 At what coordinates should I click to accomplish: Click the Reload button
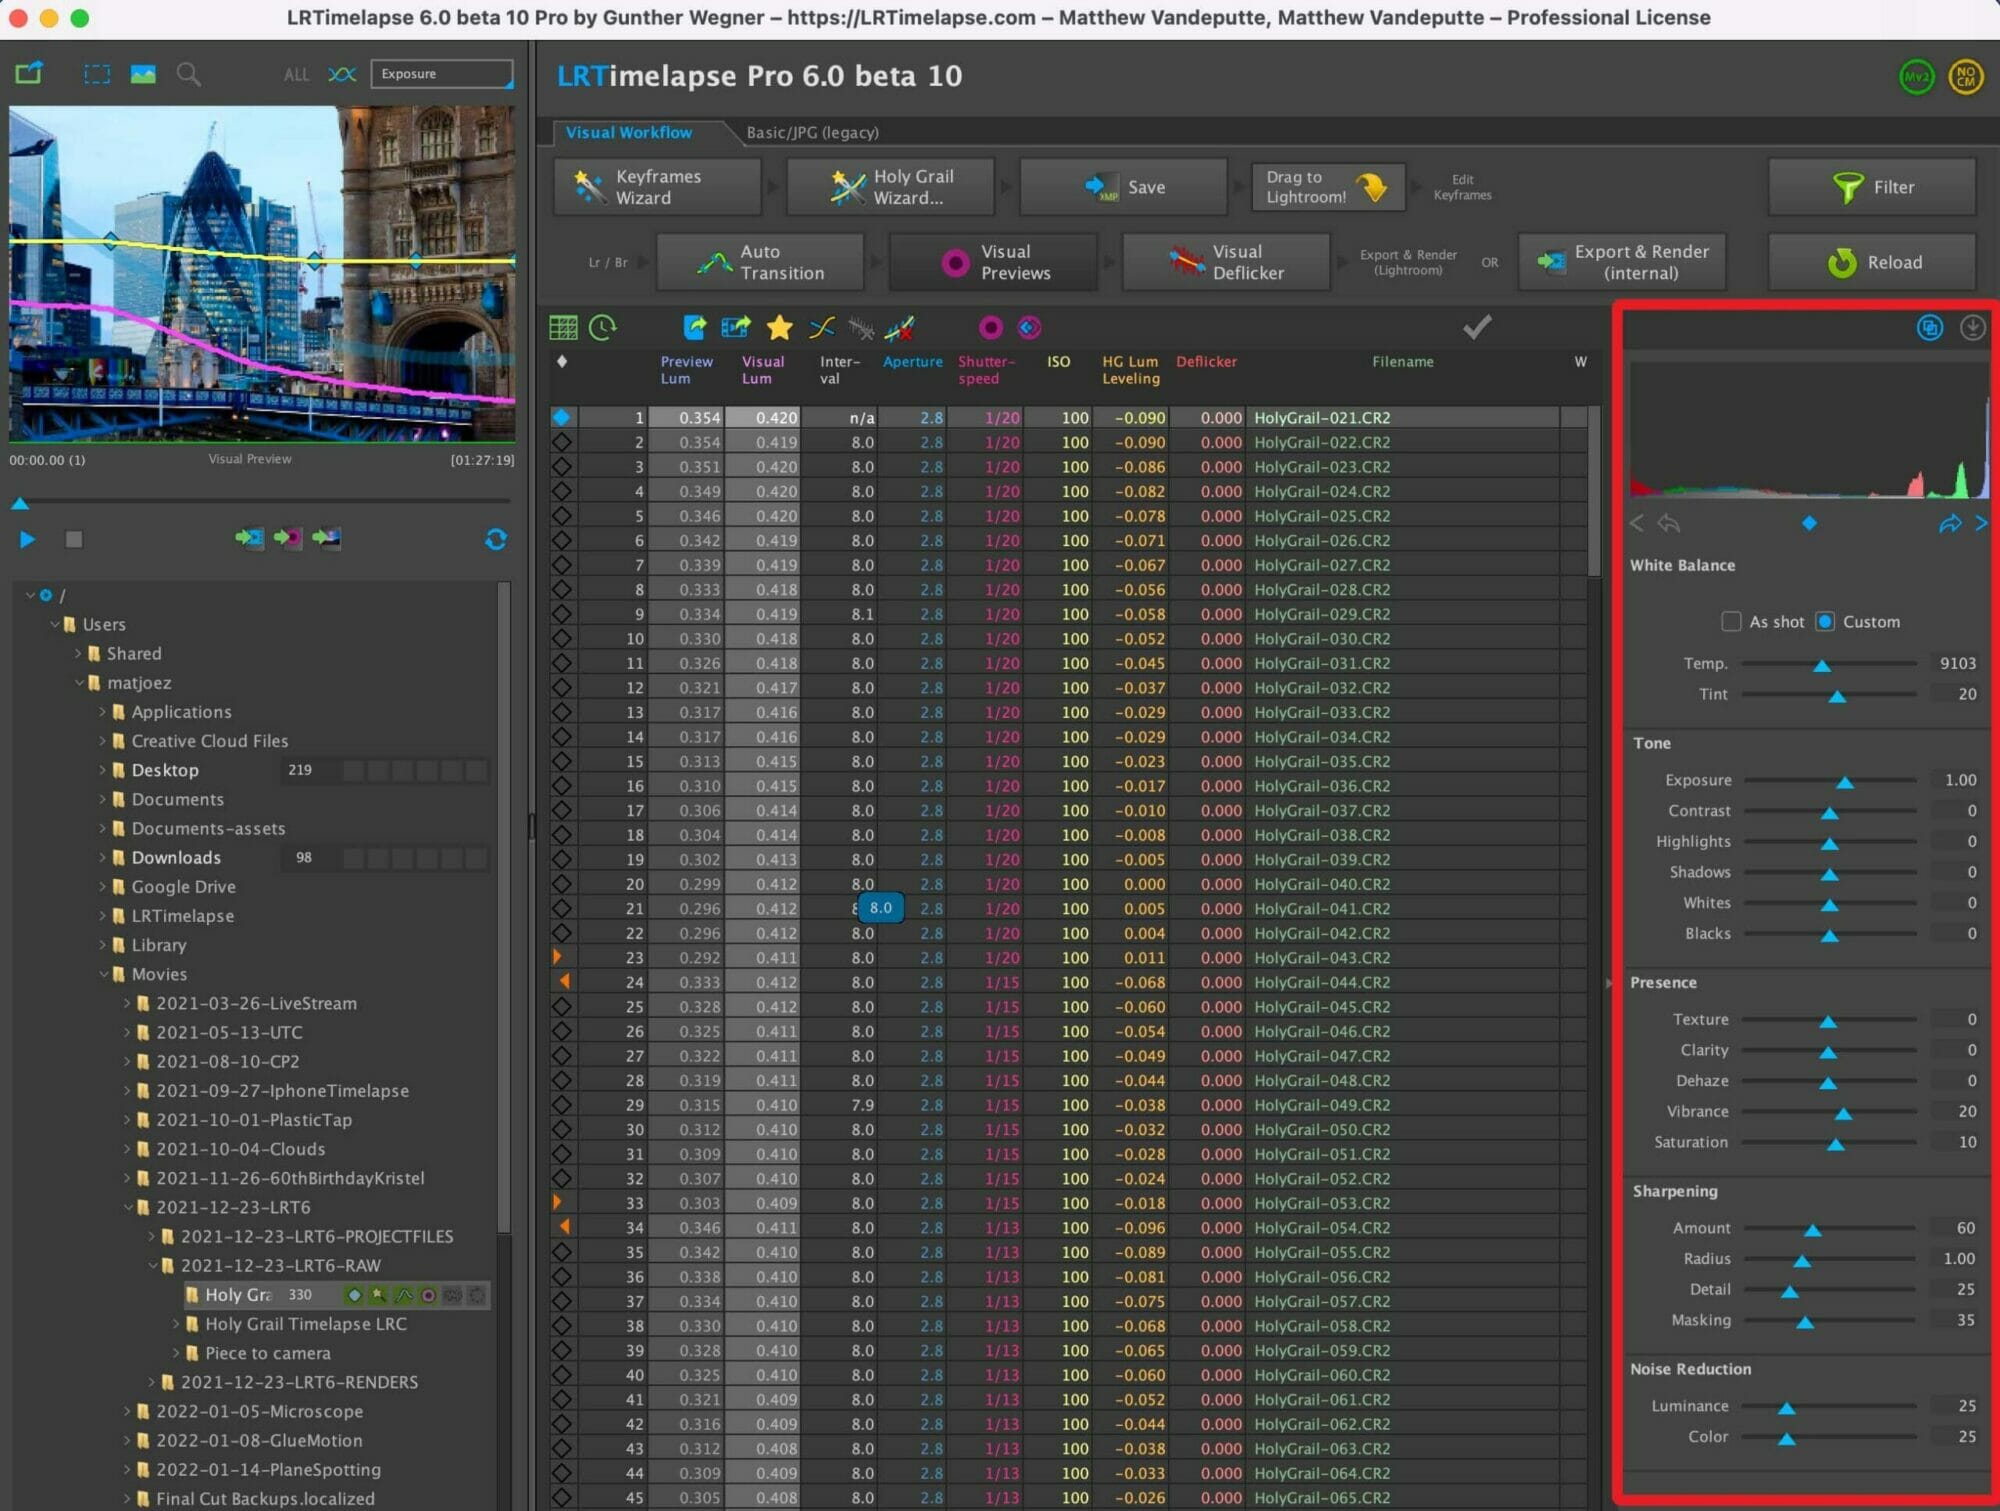point(1872,262)
